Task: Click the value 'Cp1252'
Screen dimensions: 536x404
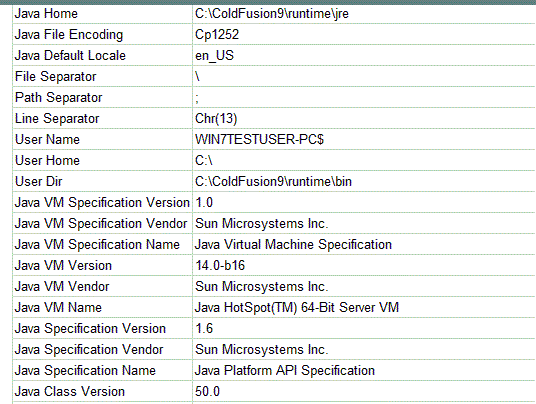Action: 217,35
